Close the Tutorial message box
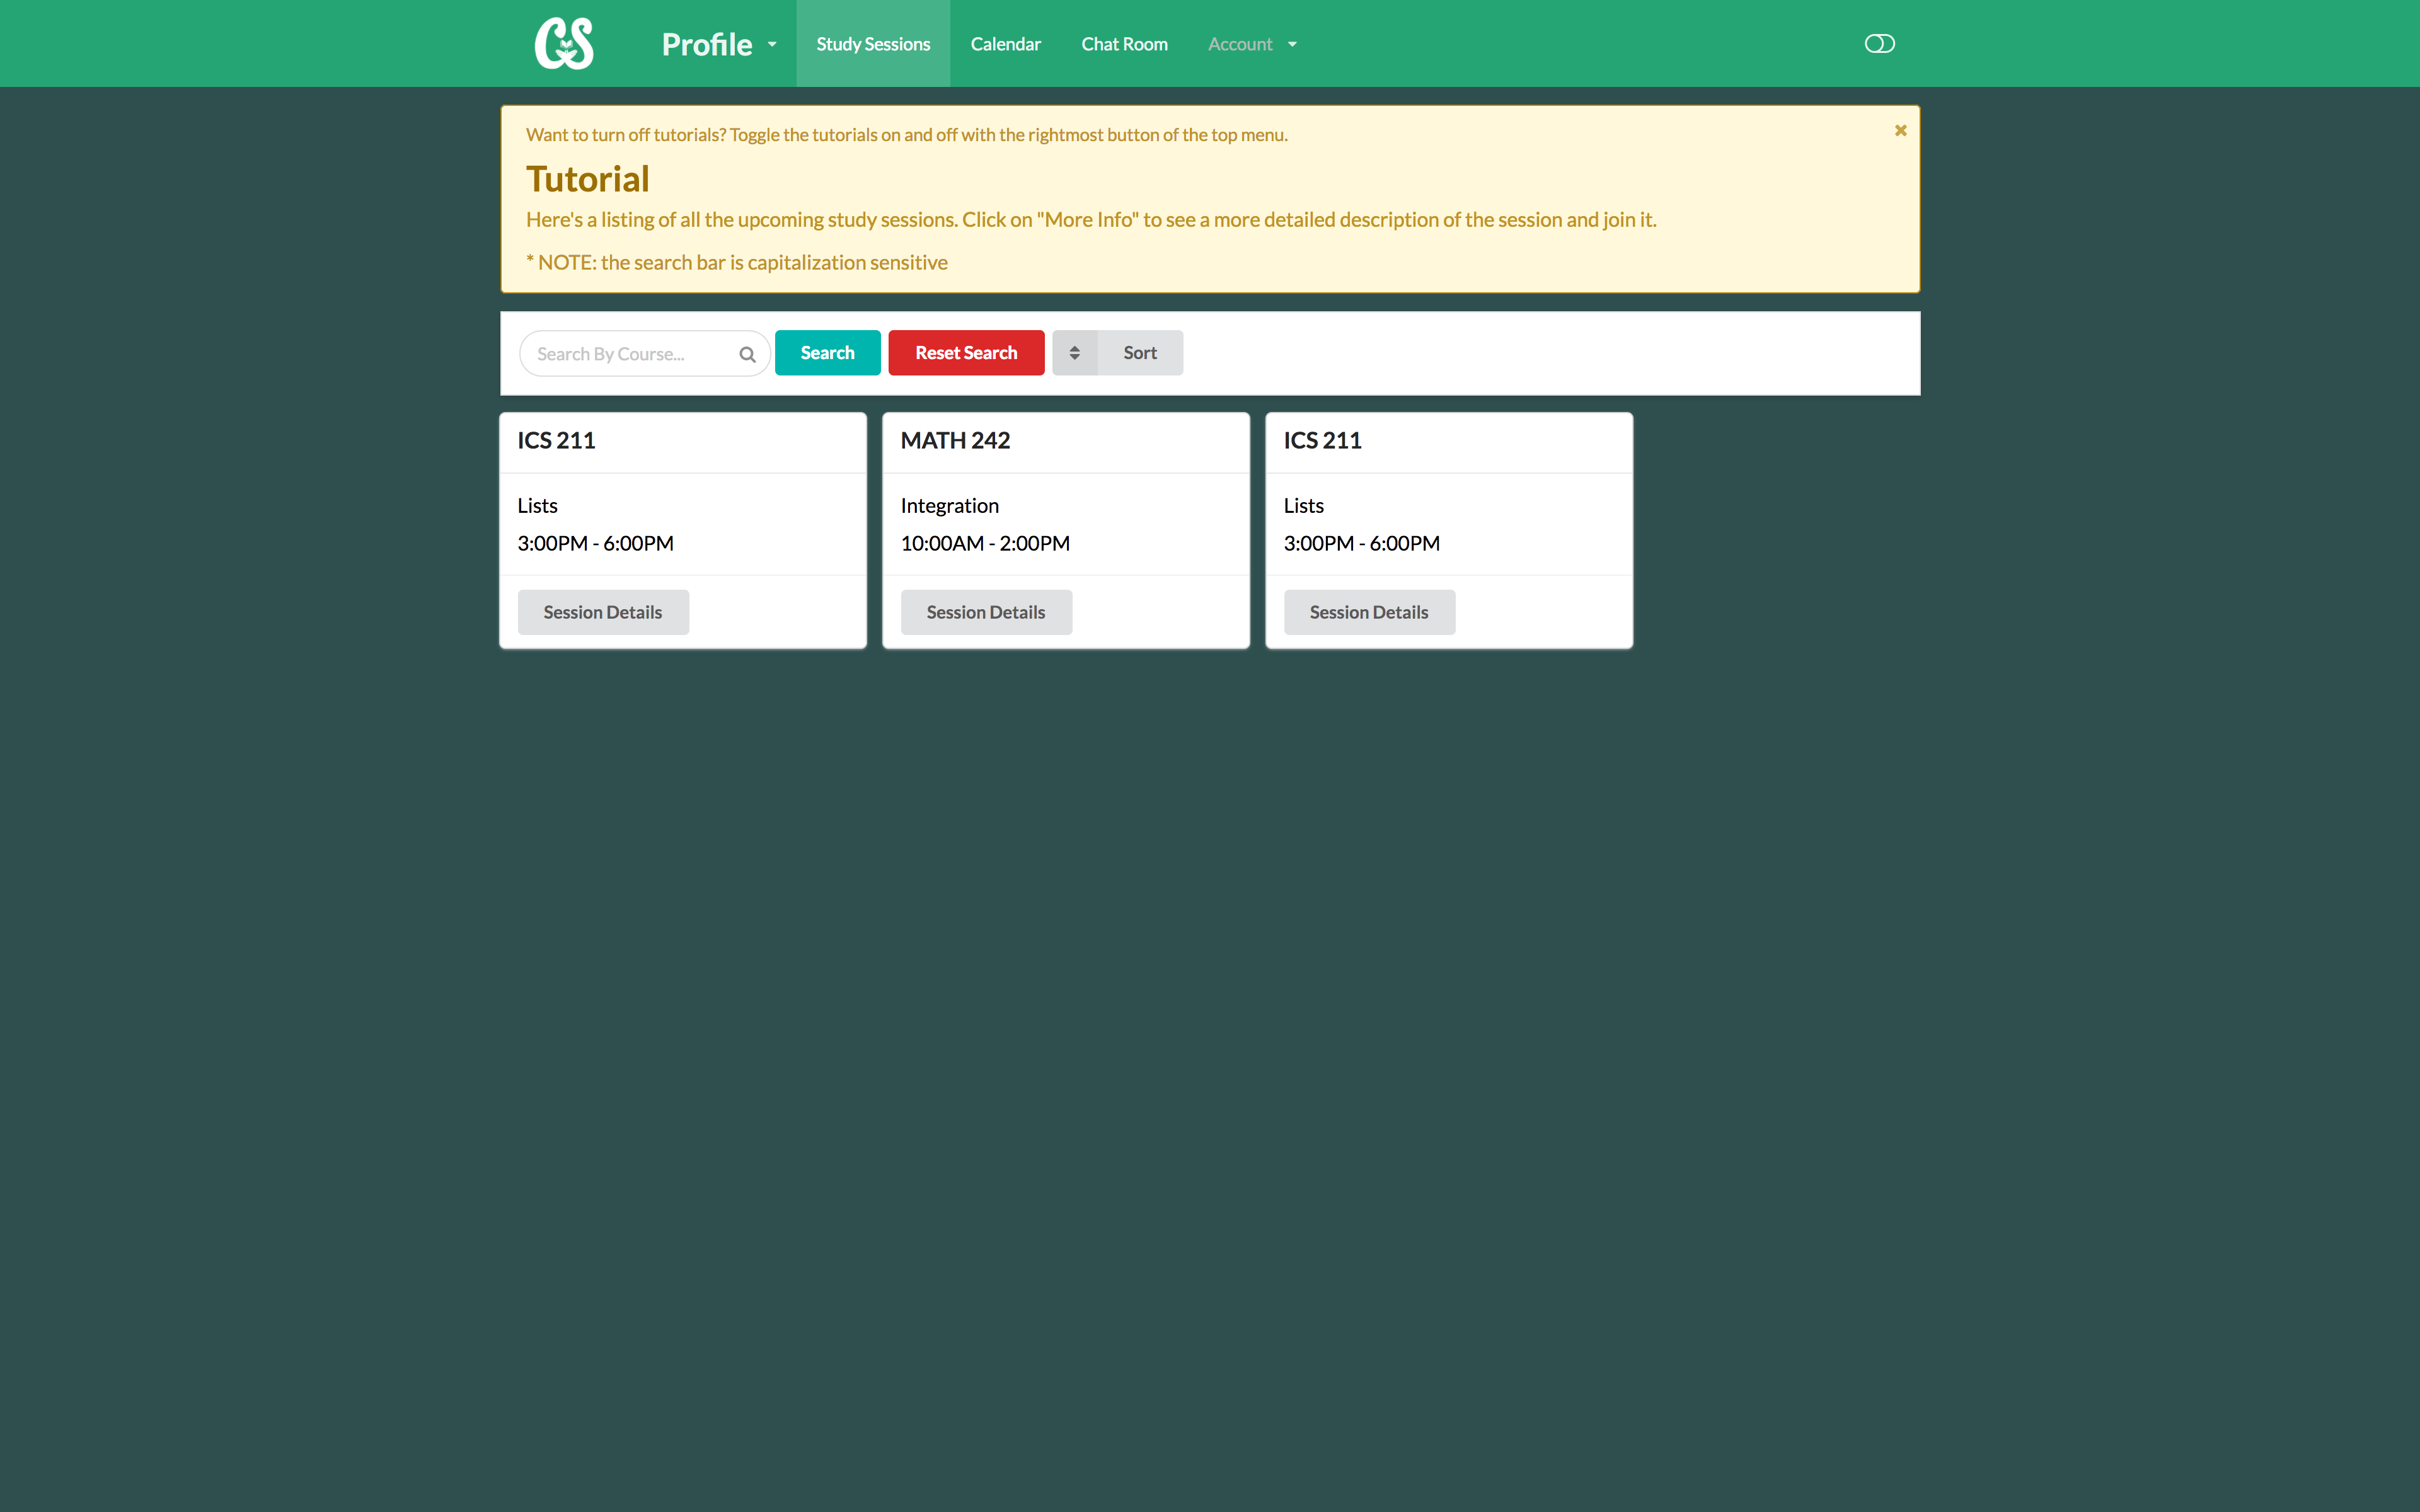Screen dimensions: 2420x1512 (x=1900, y=130)
